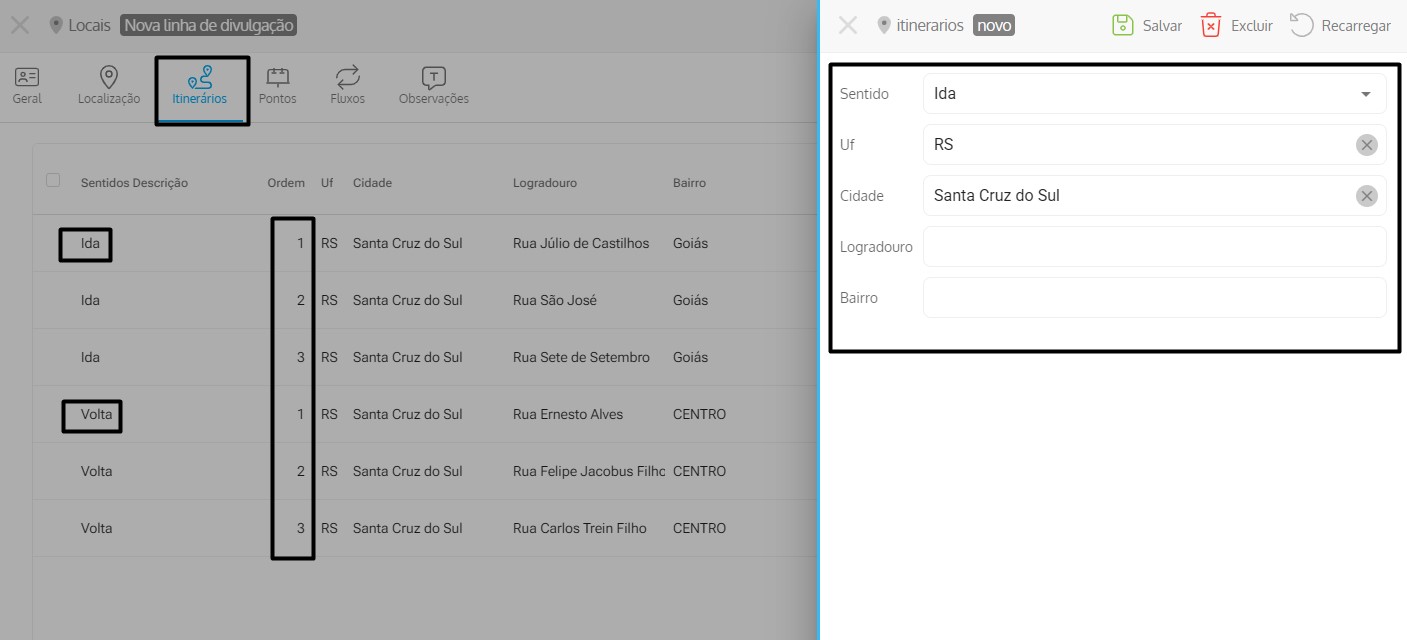Screen dimensions: 1407x640
Task: Sort by the Ordem column header
Action: pyautogui.click(x=285, y=183)
